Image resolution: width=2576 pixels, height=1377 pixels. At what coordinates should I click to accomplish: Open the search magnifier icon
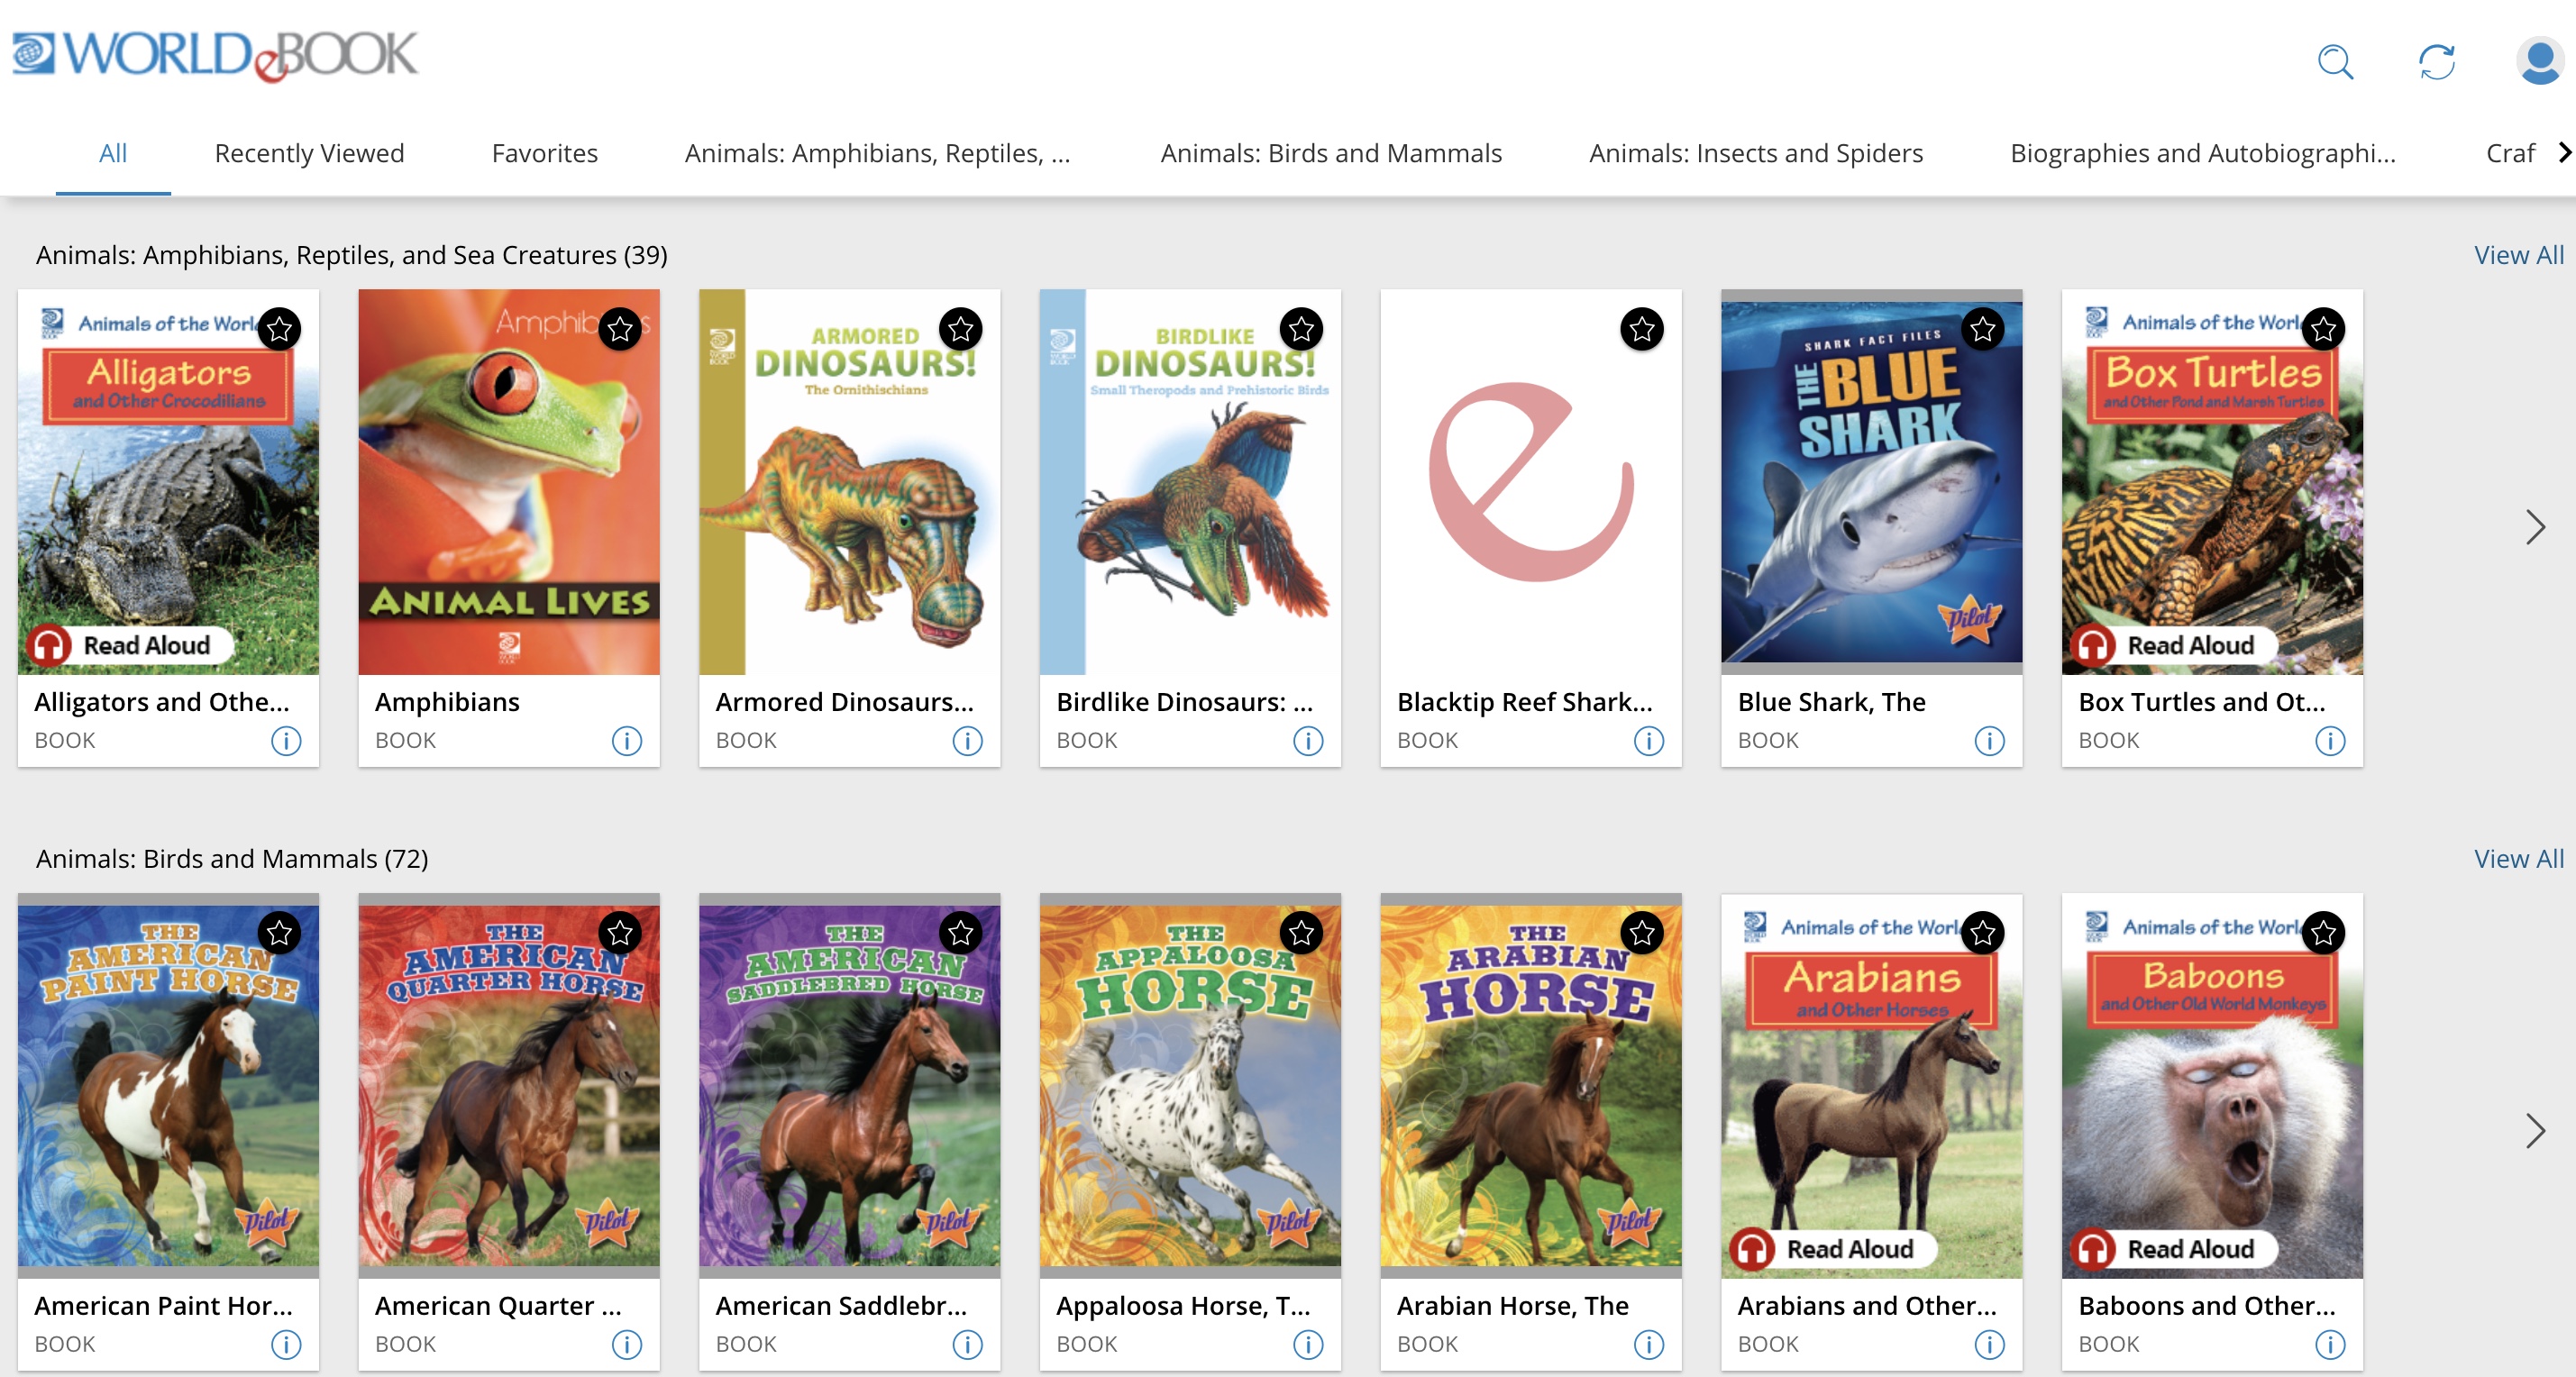(x=2335, y=62)
